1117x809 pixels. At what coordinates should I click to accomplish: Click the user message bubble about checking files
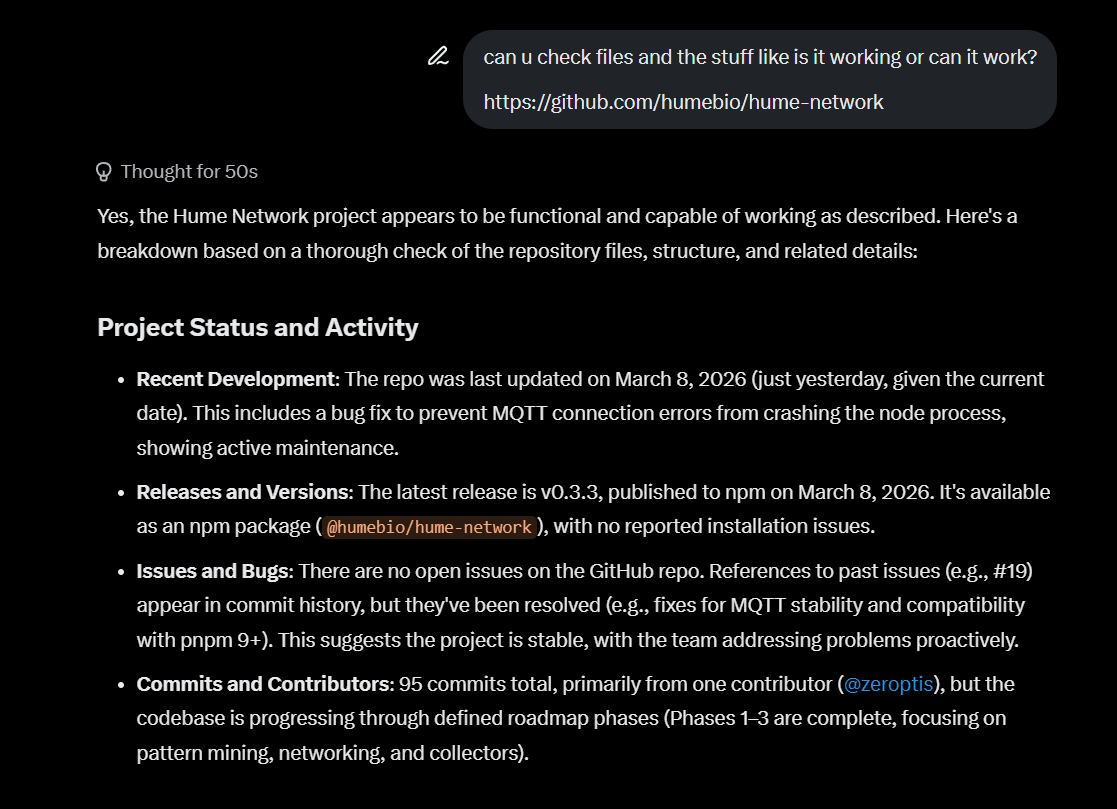759,79
